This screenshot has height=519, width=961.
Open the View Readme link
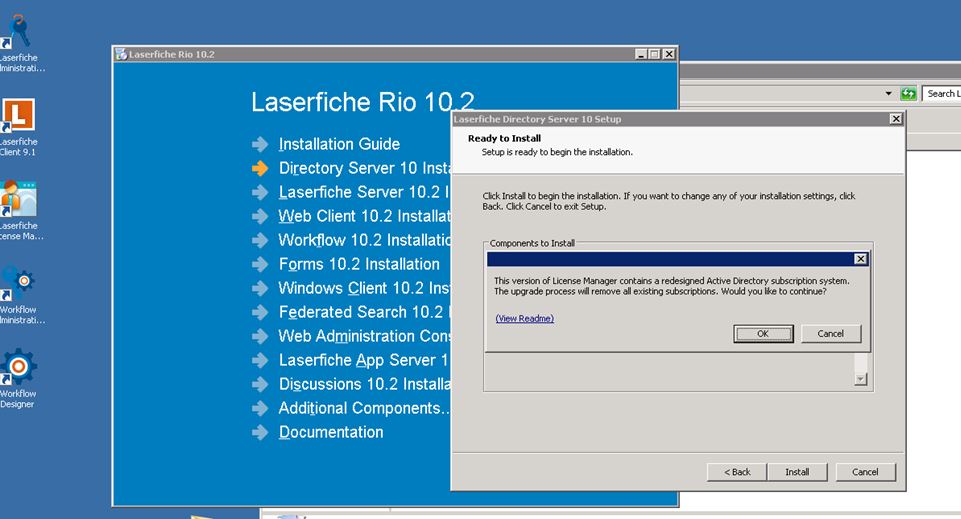click(524, 319)
